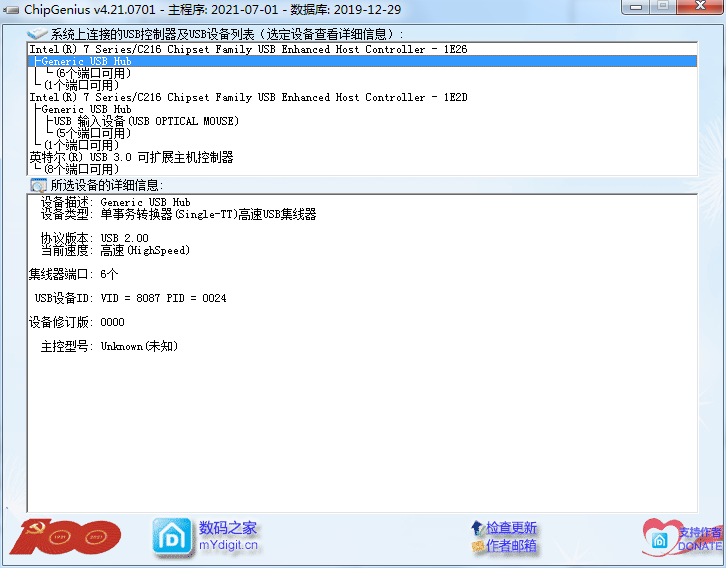
Task: Click the author email envelope icon
Action: coord(477,546)
